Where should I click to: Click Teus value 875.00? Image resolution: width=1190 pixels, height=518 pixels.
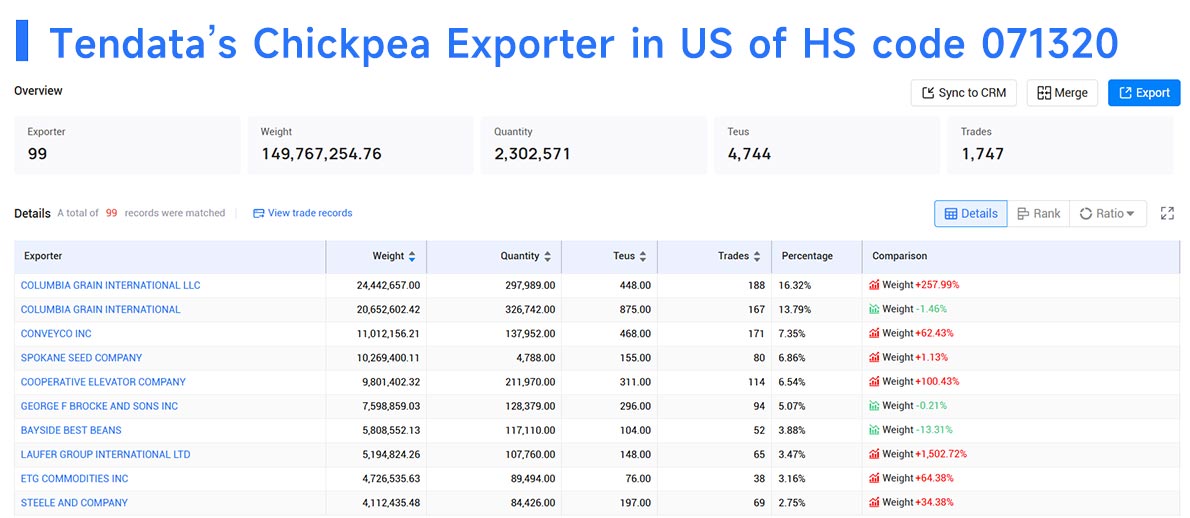tap(634, 309)
